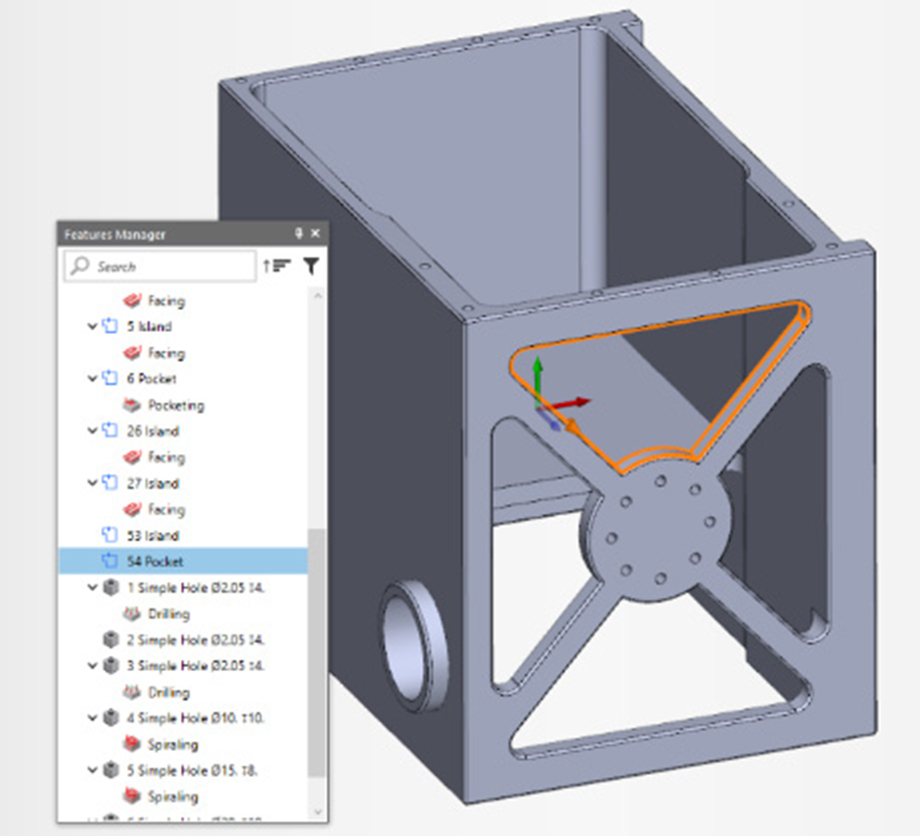
Task: Click the Pocketing operation icon
Action: (130, 405)
